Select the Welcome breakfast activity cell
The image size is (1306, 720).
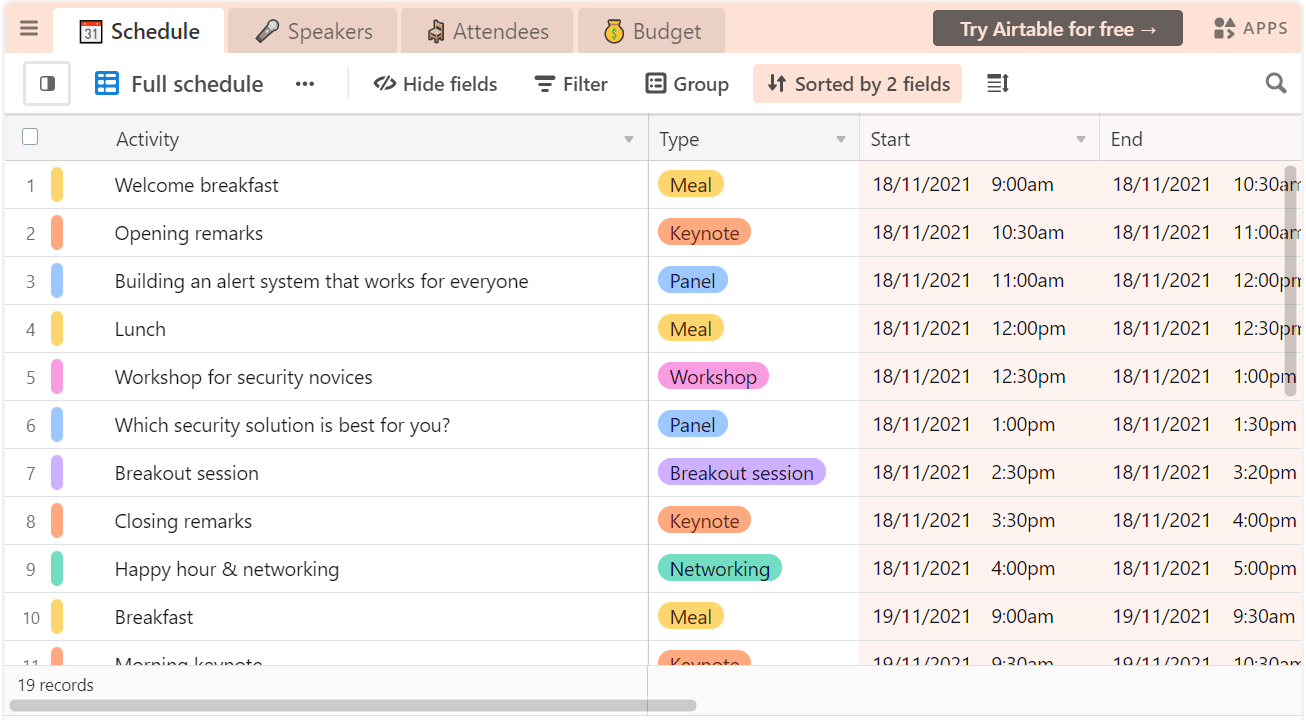point(376,185)
